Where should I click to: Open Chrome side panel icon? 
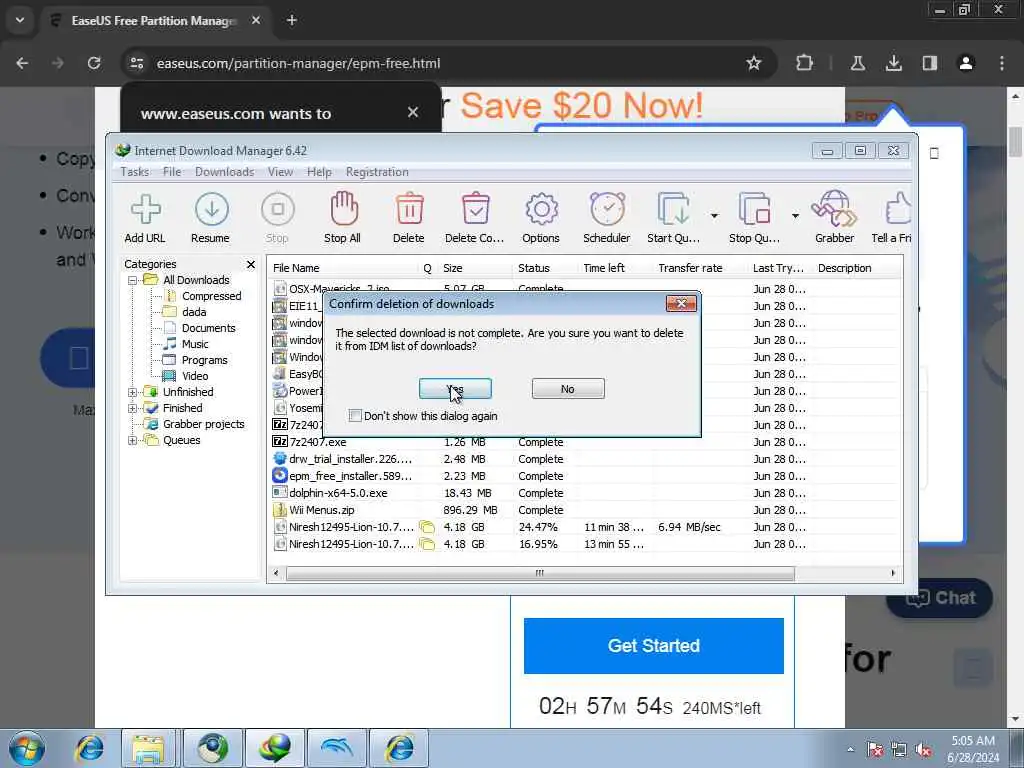[x=929, y=63]
